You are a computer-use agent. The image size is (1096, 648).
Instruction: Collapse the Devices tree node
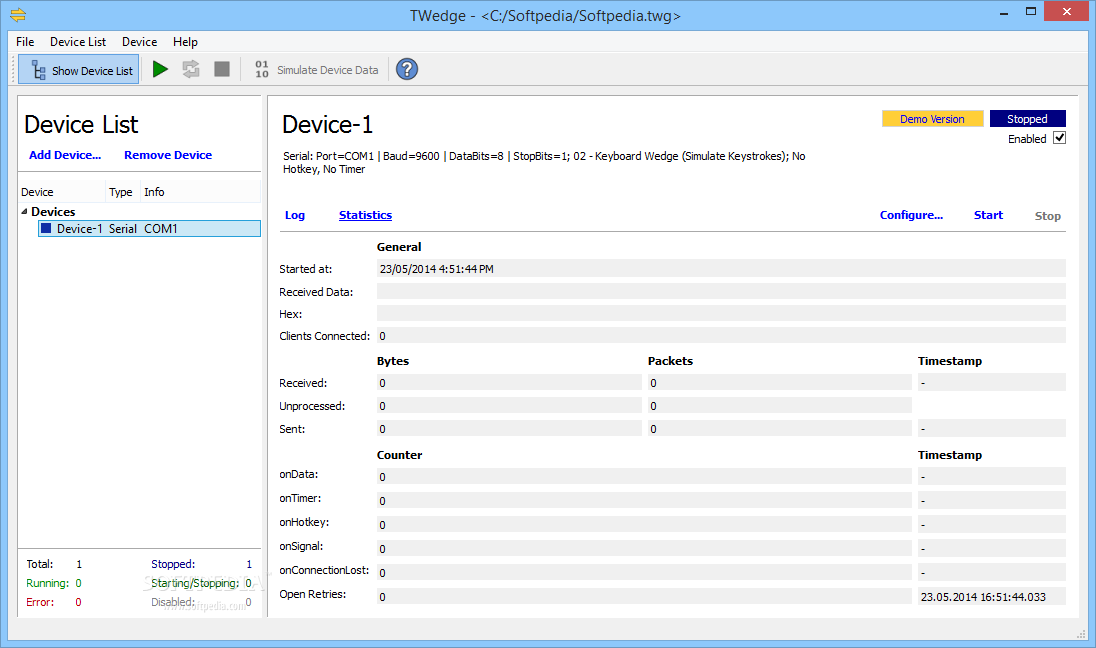click(24, 211)
